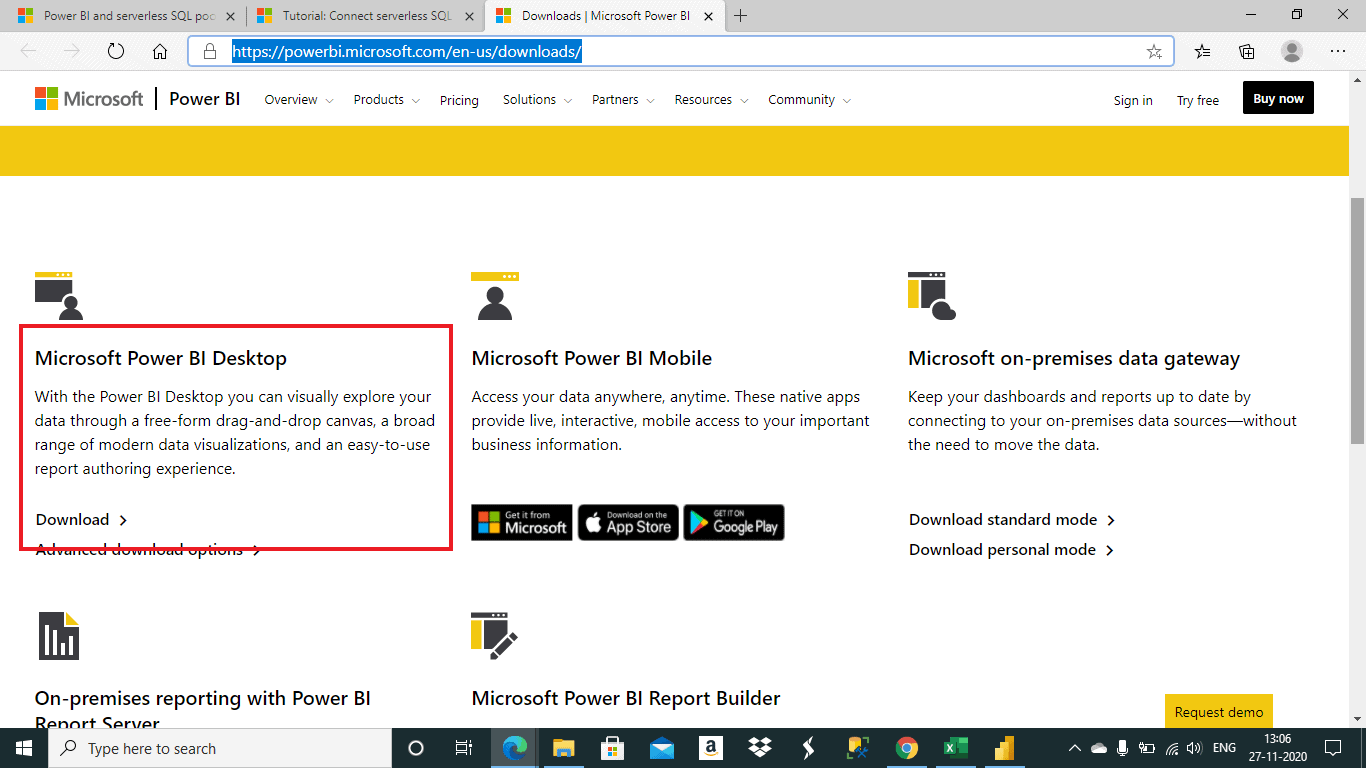Expand the Overview menu

point(299,100)
